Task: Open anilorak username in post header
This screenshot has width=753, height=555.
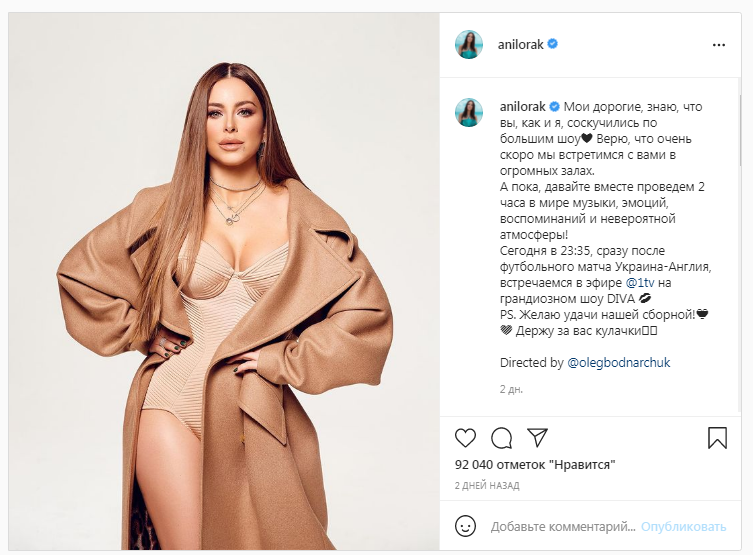Action: 521,45
